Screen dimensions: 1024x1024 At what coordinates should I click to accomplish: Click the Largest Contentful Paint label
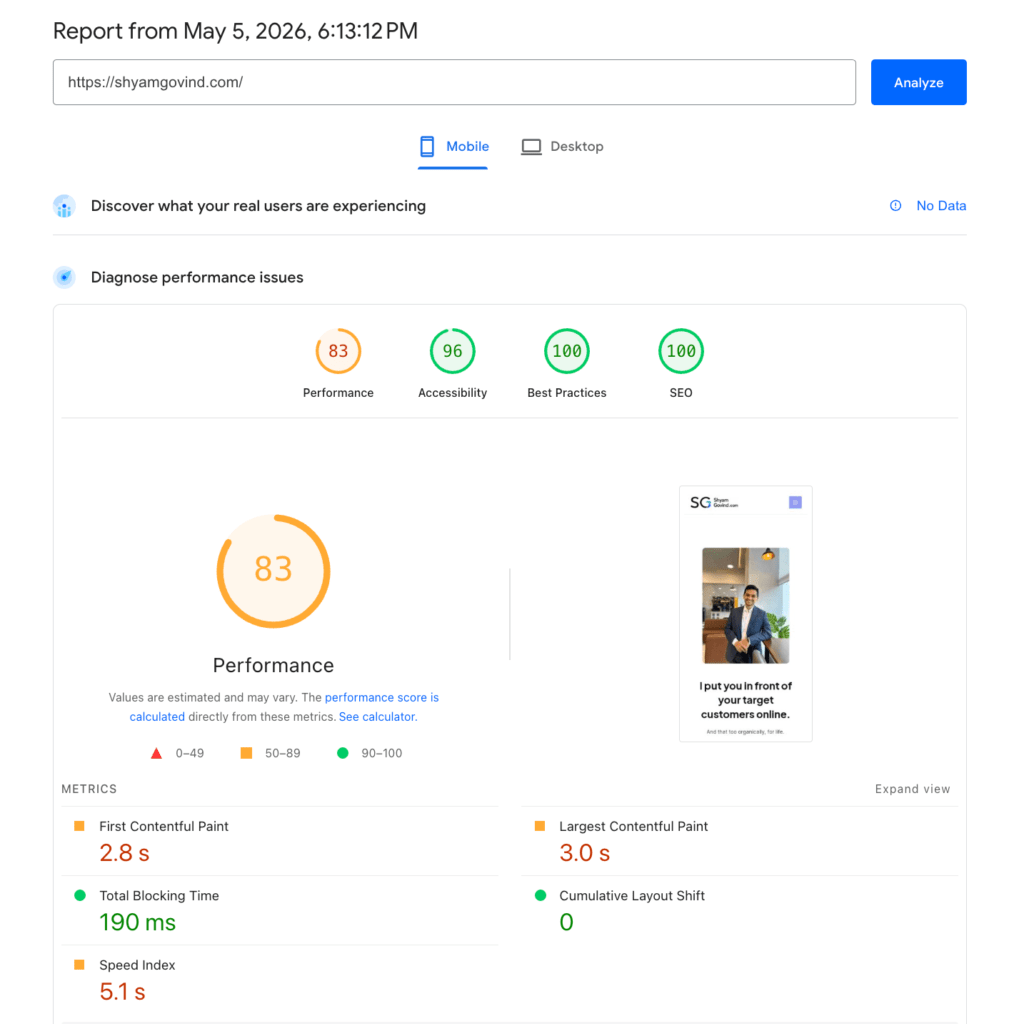633,826
